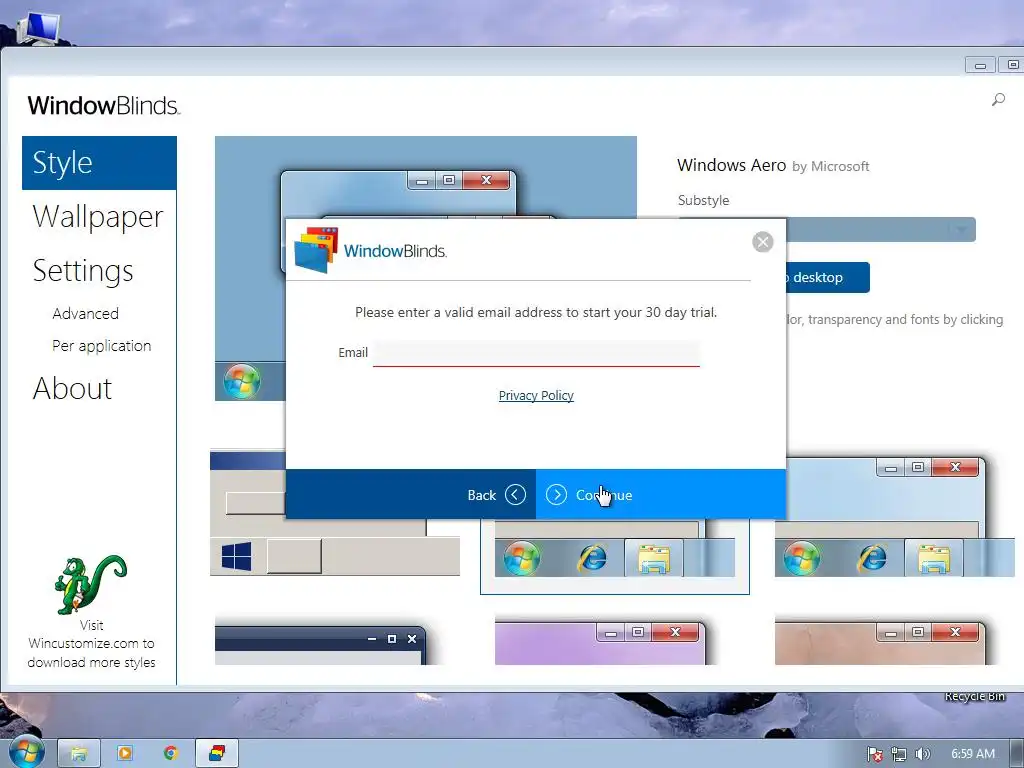Image resolution: width=1024 pixels, height=768 pixels.
Task: Select the peach-colored style thumbnail
Action: pos(880,643)
